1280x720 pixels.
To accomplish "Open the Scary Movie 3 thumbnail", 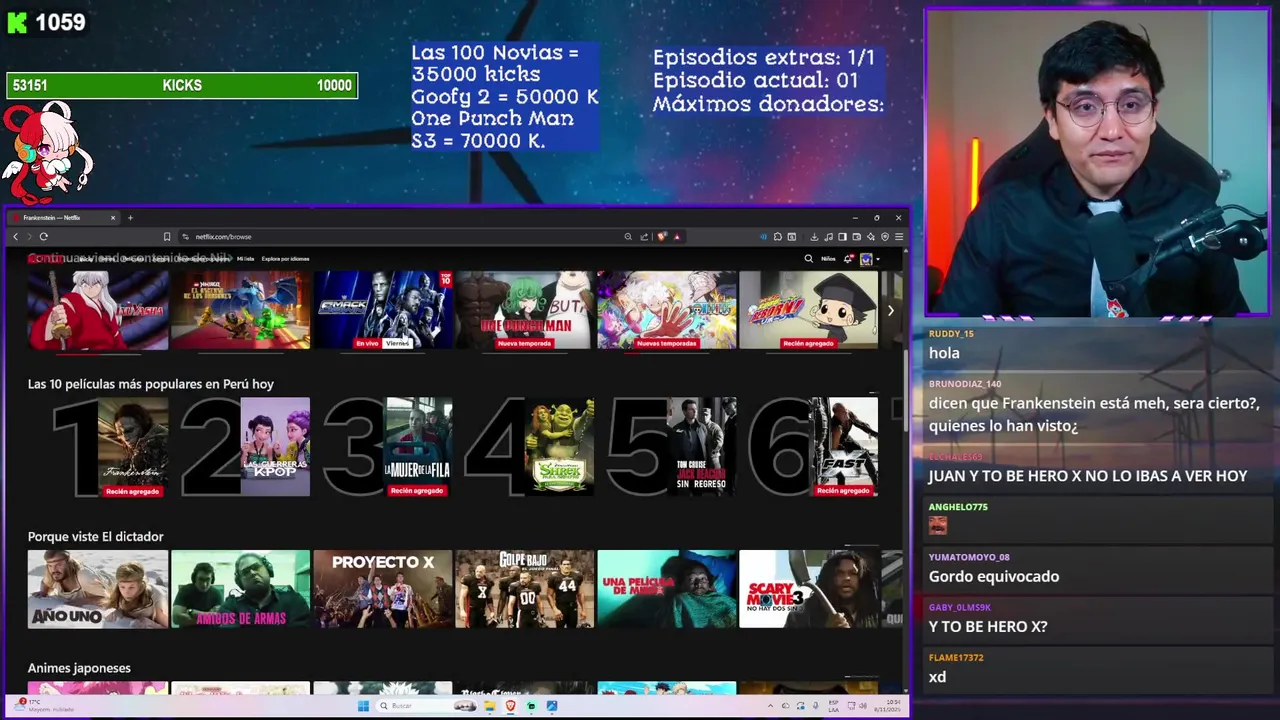I will coord(809,589).
